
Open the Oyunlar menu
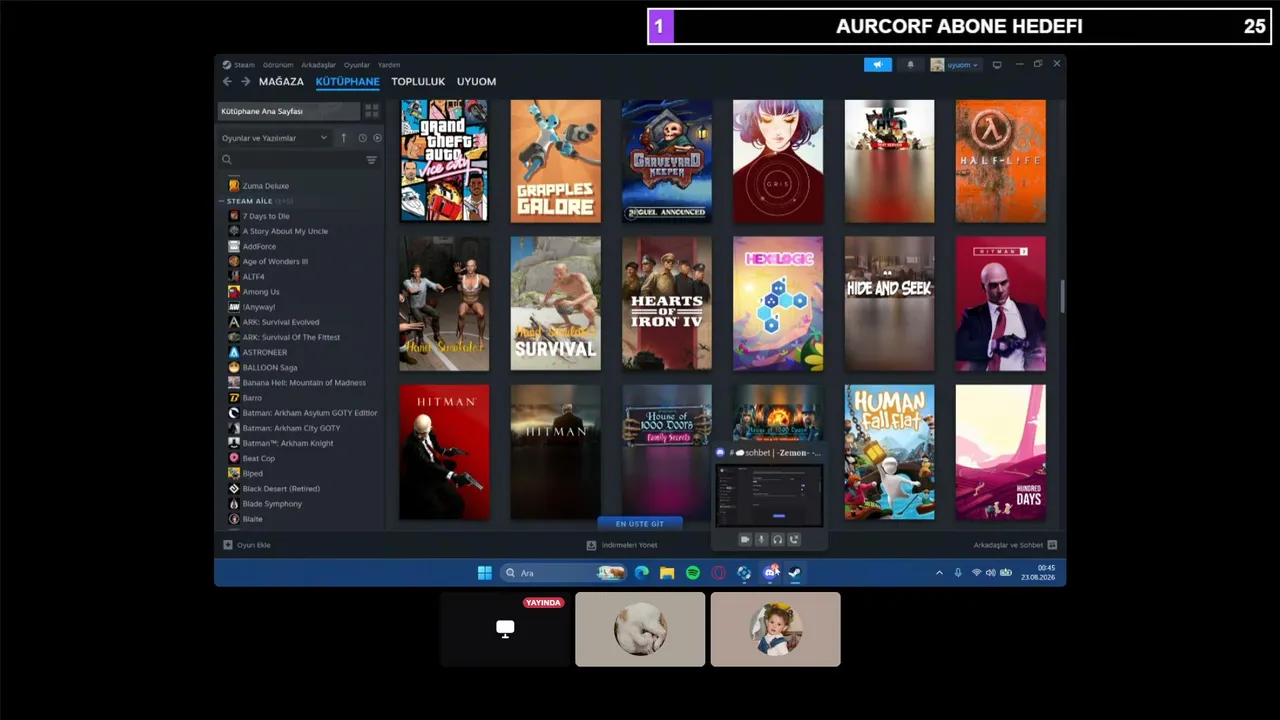pyautogui.click(x=357, y=65)
